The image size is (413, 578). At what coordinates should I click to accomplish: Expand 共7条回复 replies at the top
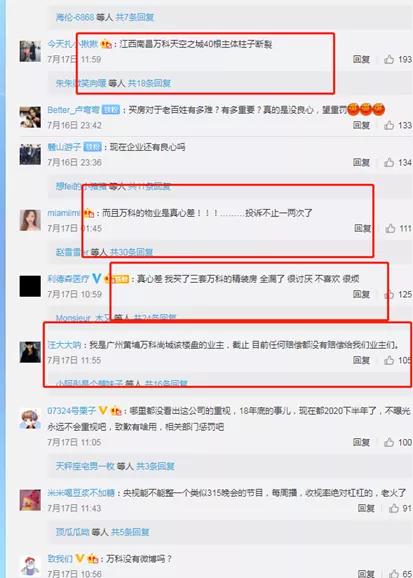pos(135,17)
